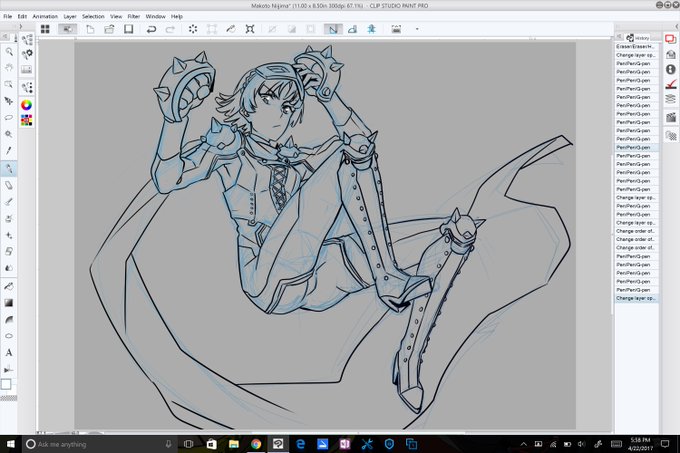The image size is (680, 453).
Task: Select the Operation object tool
Action: pyautogui.click(x=9, y=84)
